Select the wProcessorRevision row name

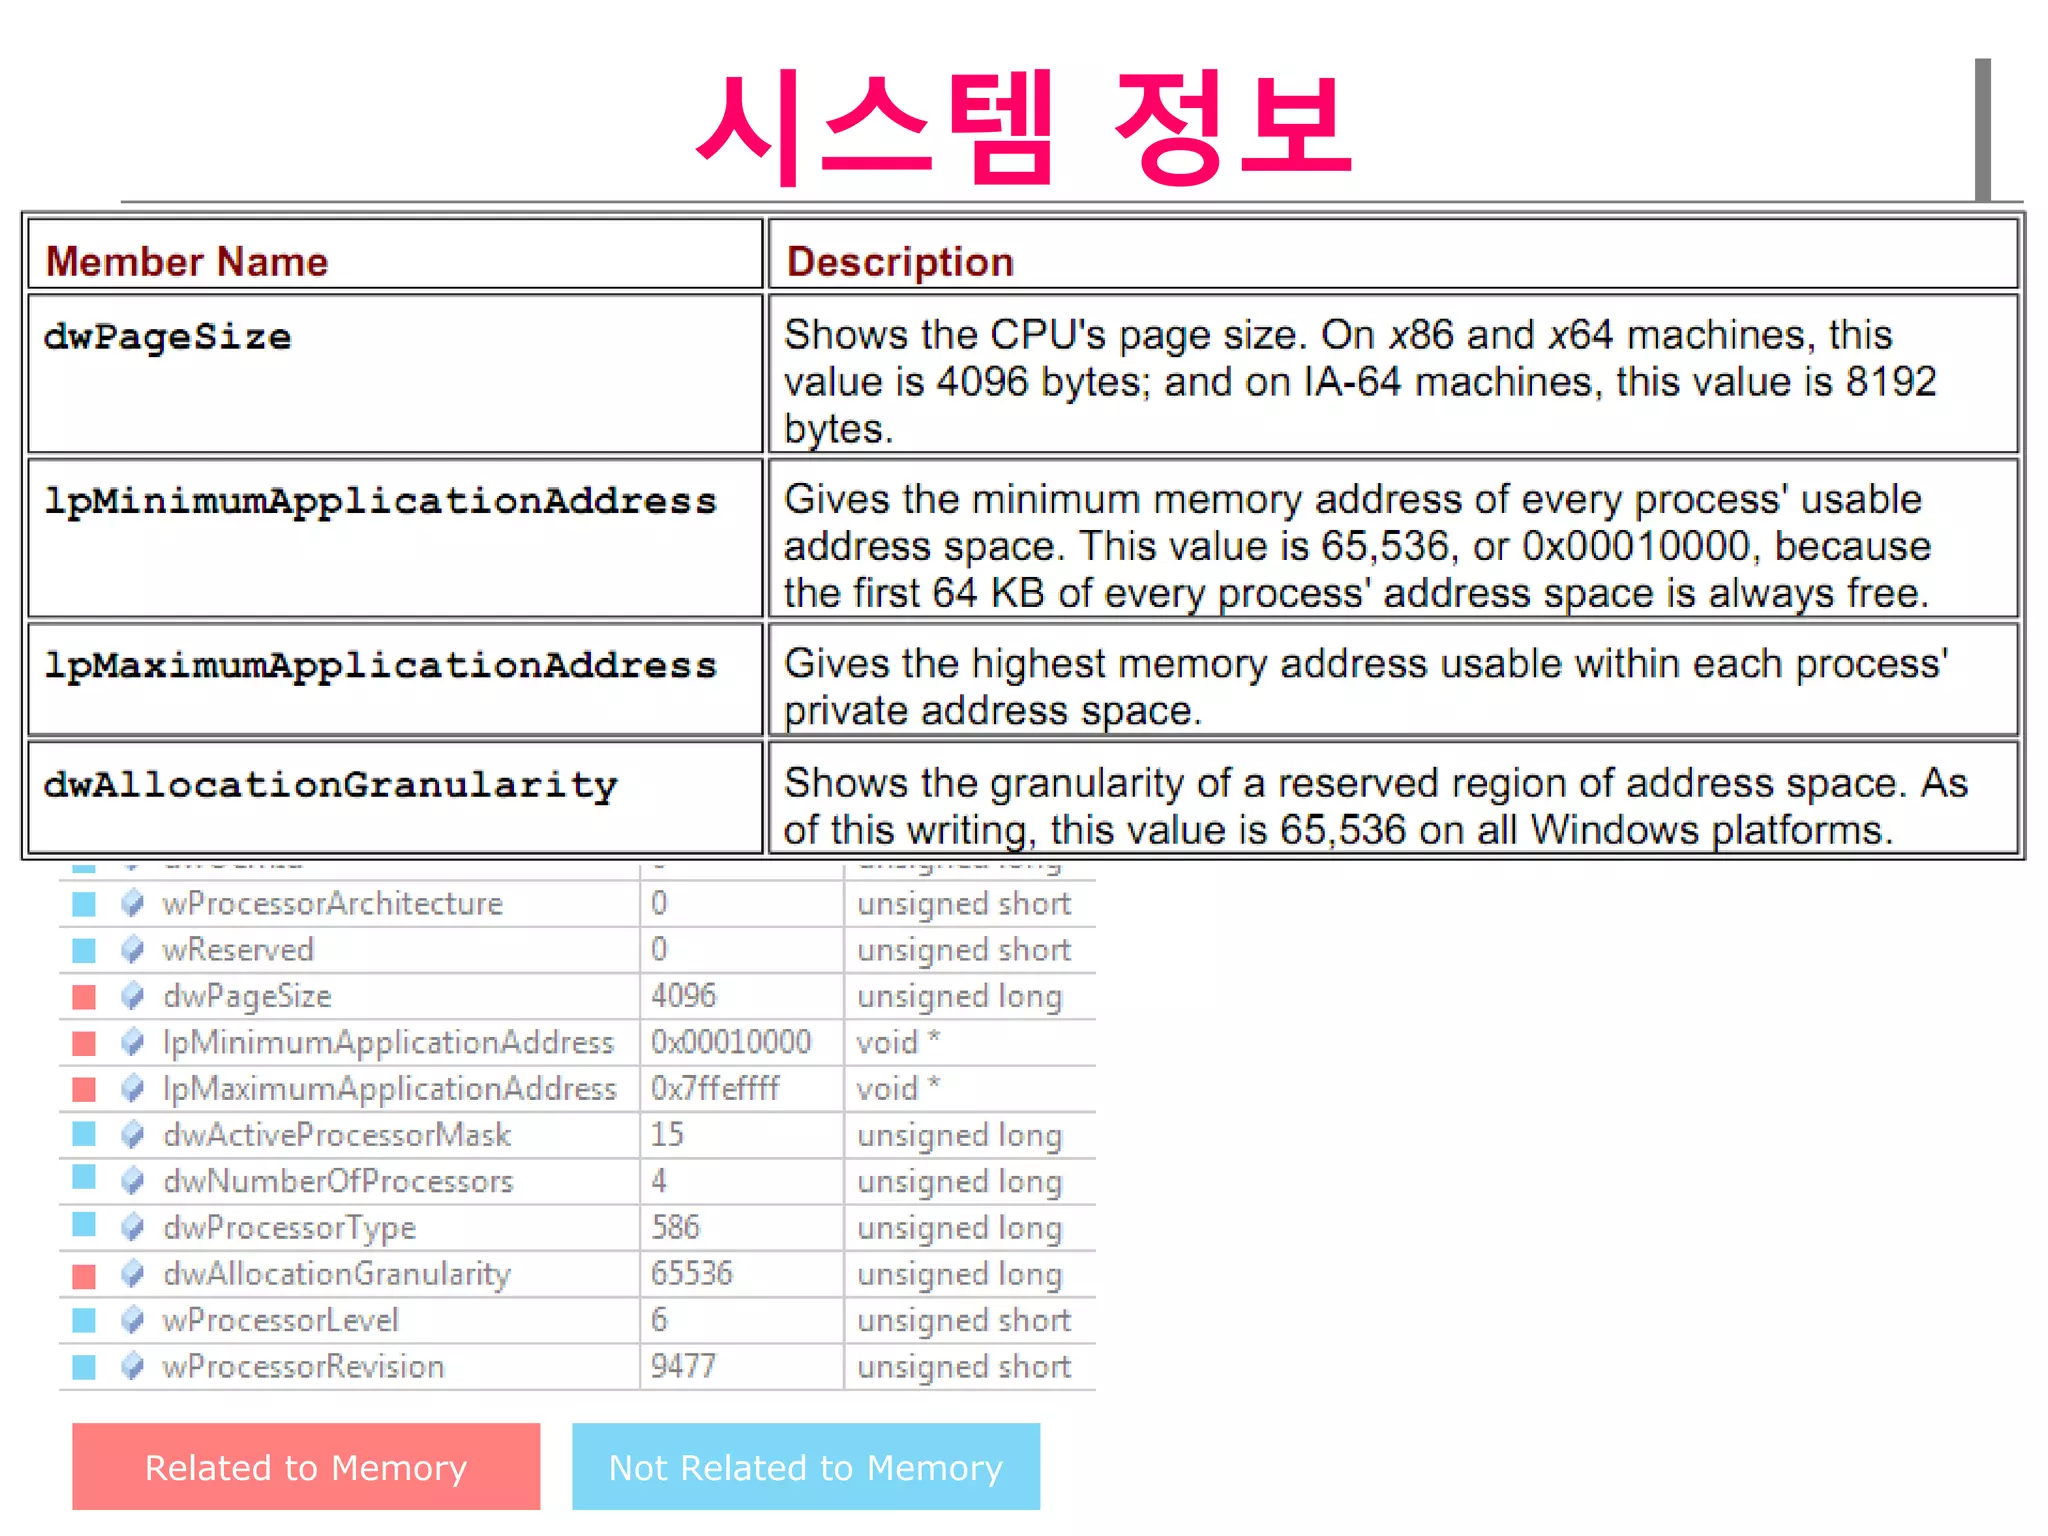(x=303, y=1366)
